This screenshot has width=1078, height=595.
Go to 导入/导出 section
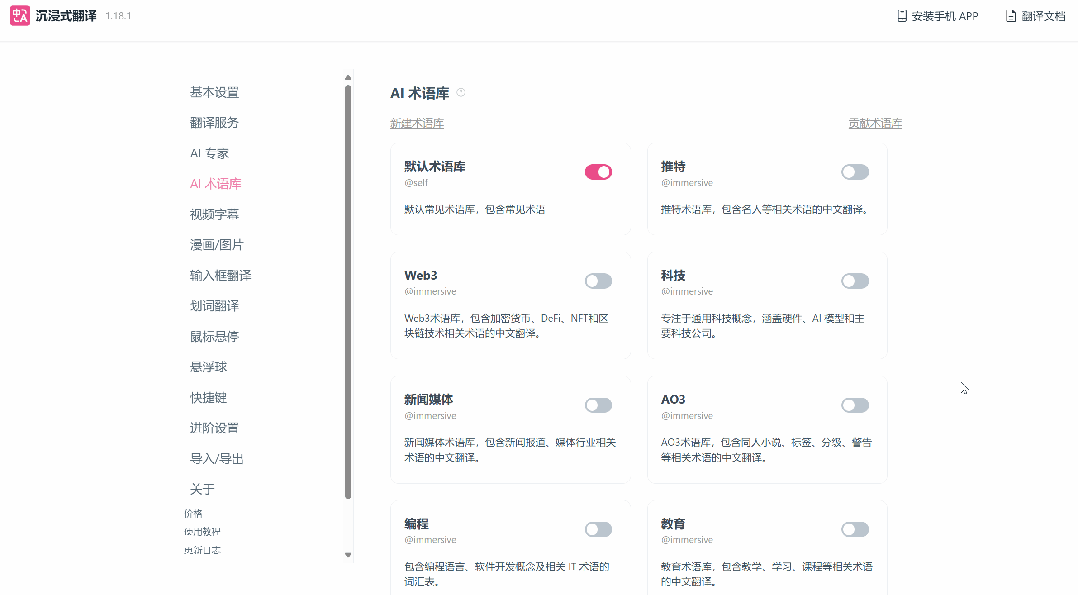point(217,459)
